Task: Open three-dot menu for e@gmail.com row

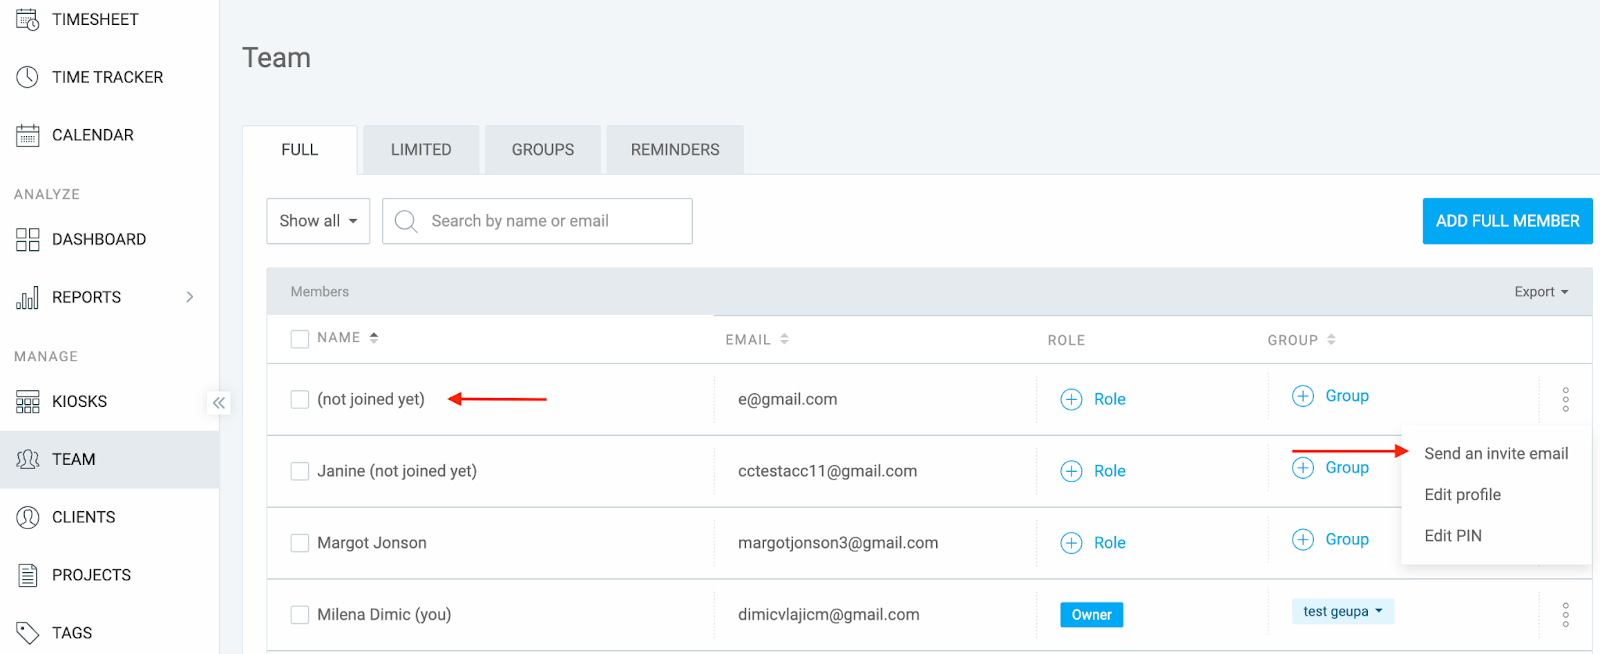Action: pos(1566,400)
